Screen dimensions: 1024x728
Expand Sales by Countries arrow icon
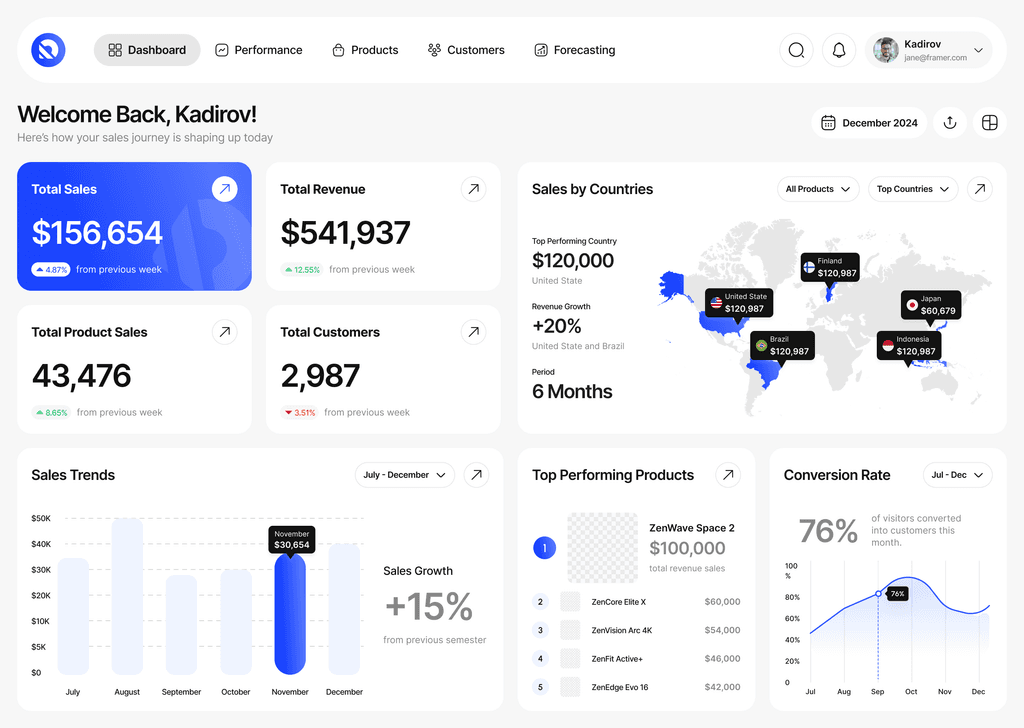point(980,189)
